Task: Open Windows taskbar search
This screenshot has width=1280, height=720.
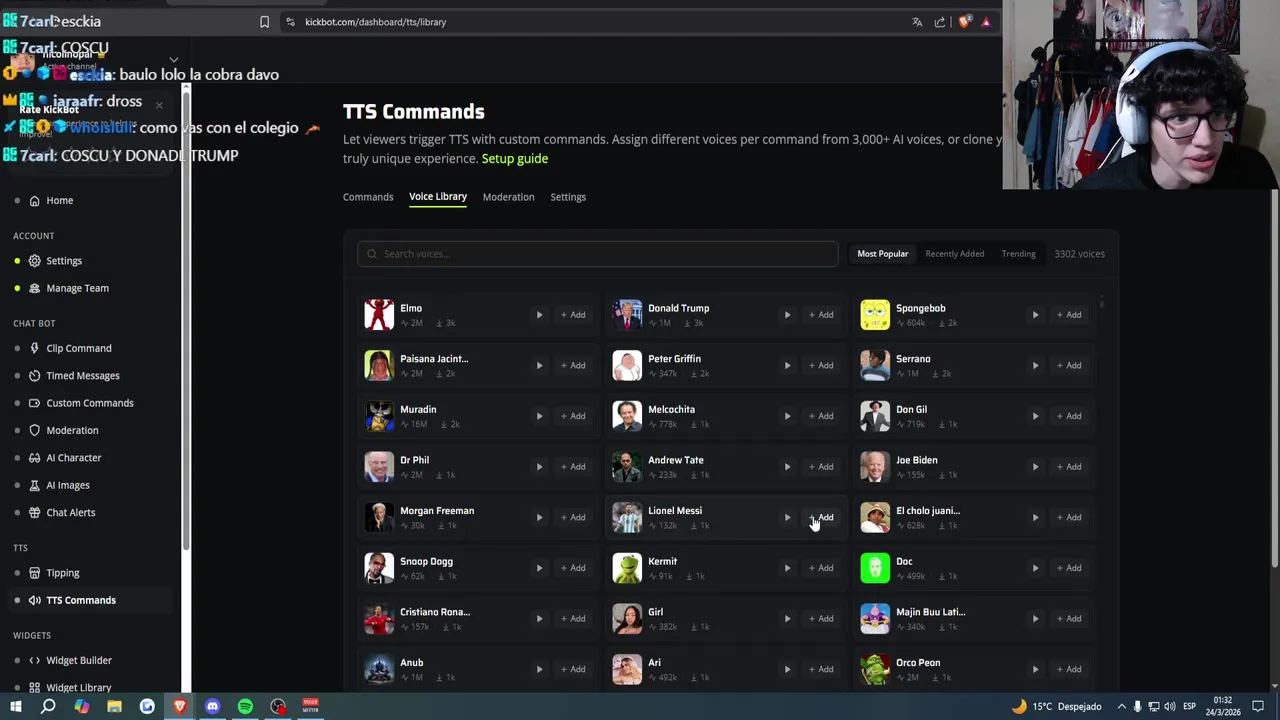Action: click(48, 707)
